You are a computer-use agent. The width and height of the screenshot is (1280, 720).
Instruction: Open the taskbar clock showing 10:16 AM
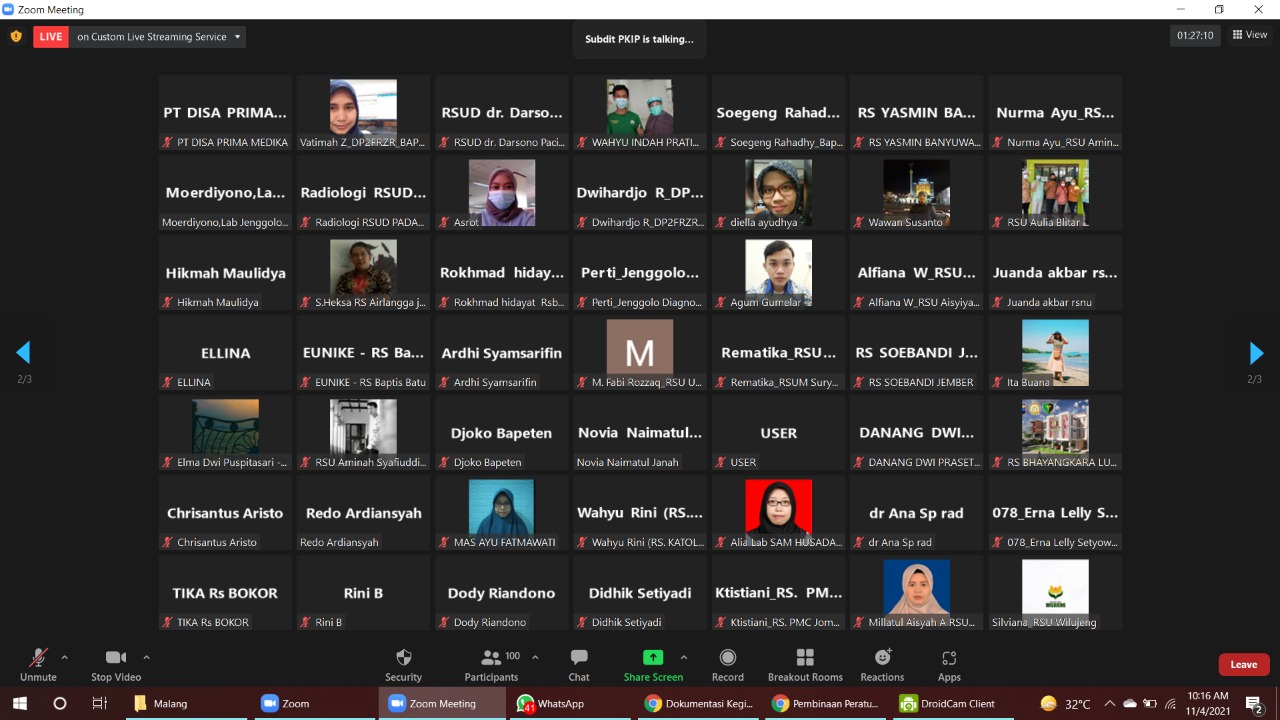point(1208,704)
